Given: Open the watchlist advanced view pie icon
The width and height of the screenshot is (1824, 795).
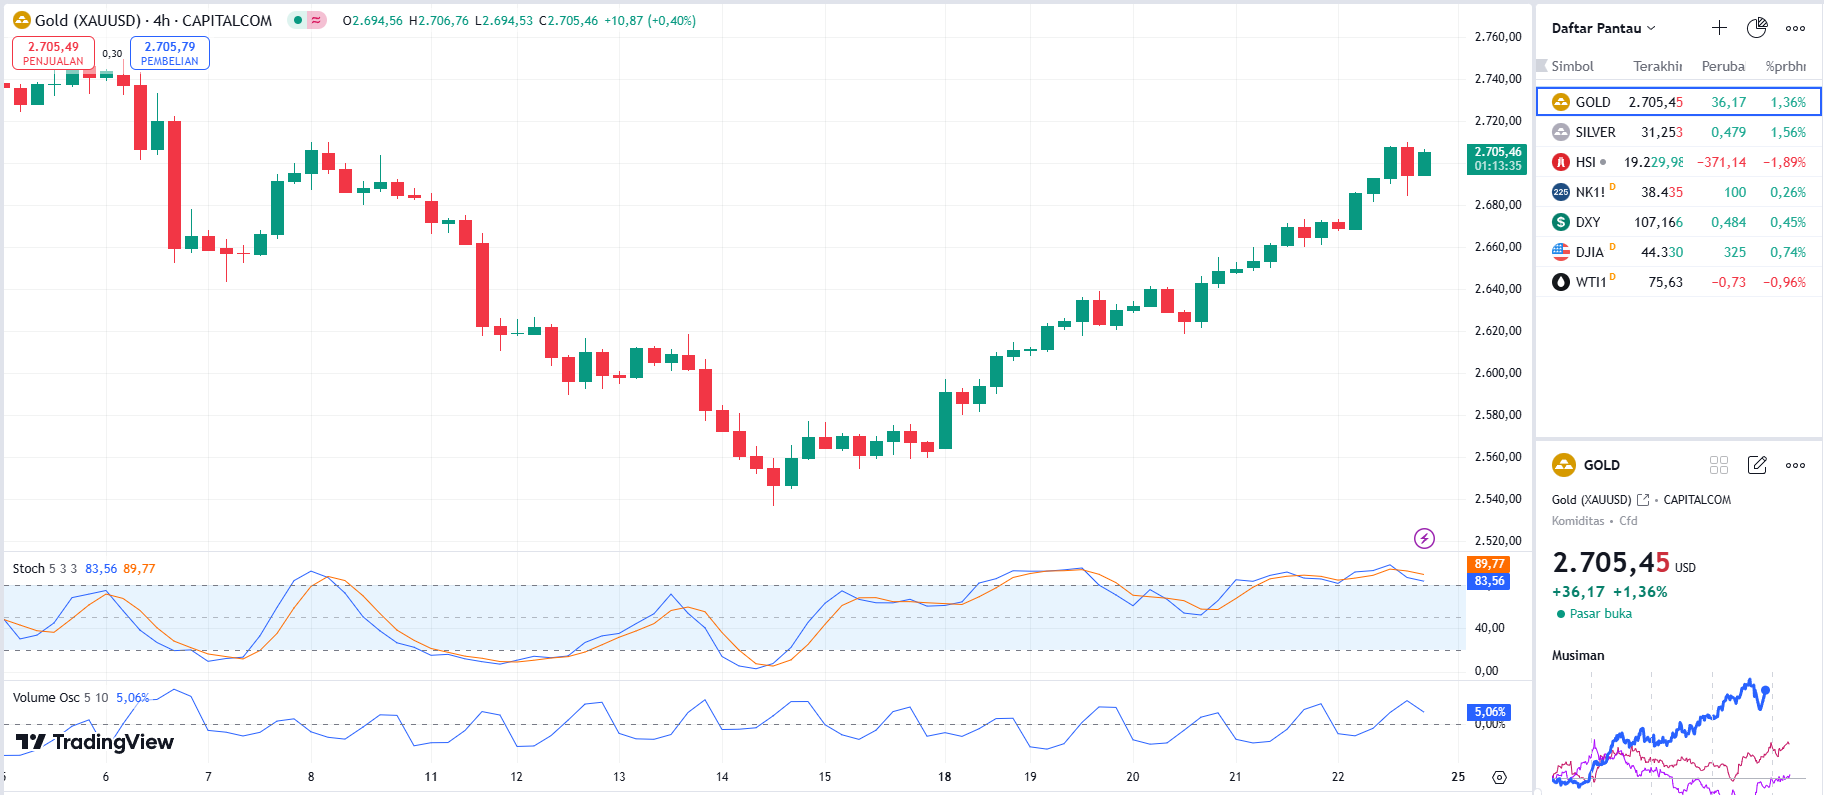Looking at the screenshot, I should click(1757, 28).
